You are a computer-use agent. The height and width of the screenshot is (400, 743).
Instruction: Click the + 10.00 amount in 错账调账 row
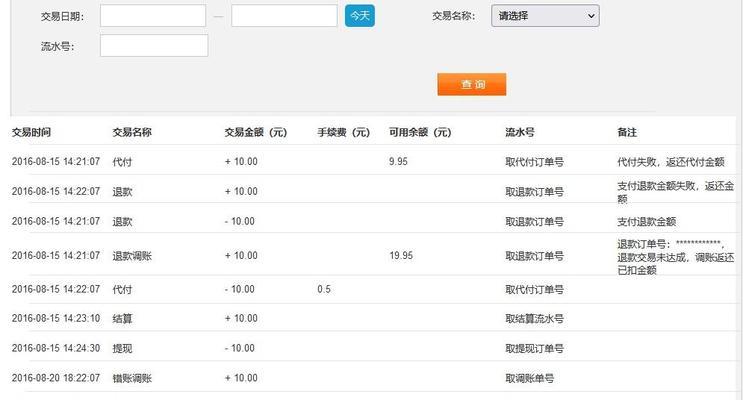241,378
